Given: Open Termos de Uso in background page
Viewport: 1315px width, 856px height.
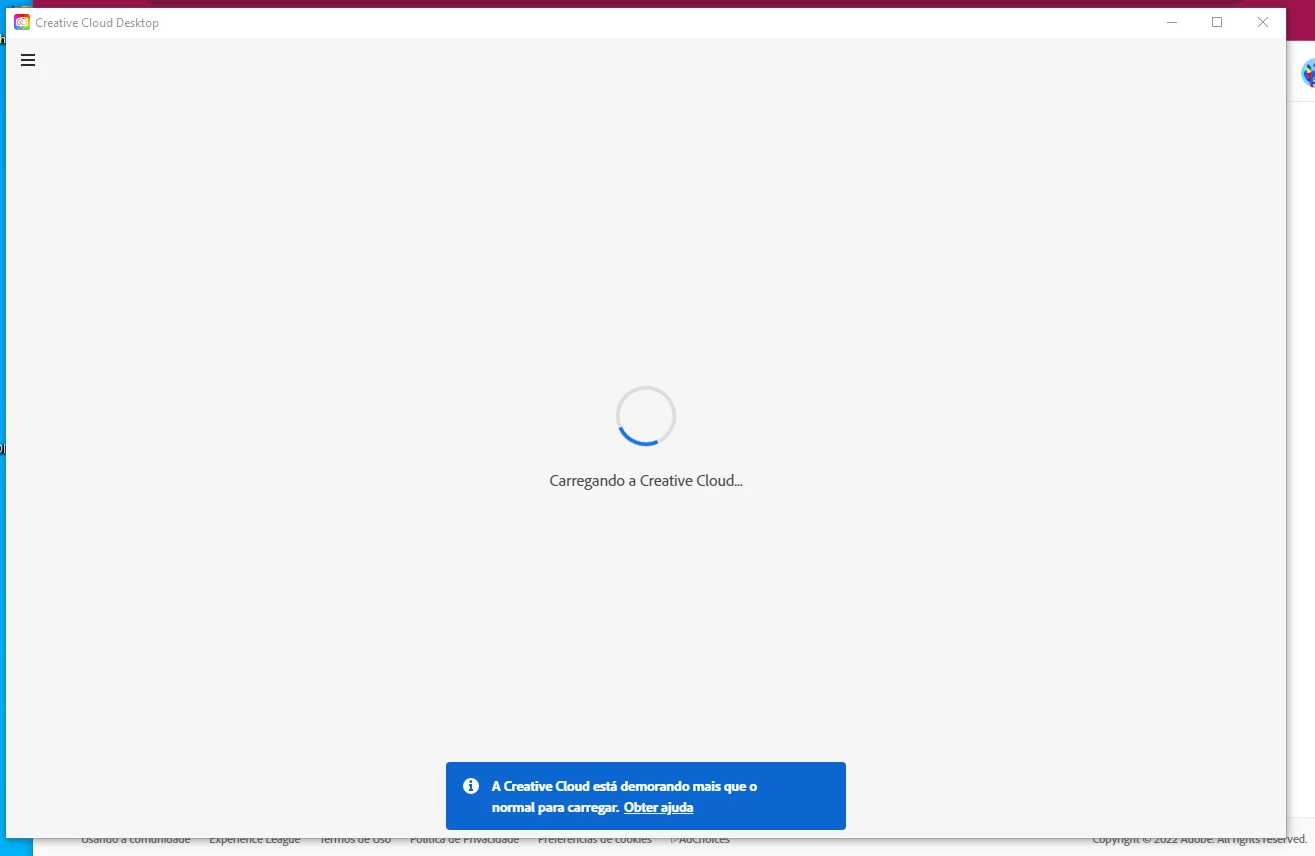Looking at the screenshot, I should [355, 841].
